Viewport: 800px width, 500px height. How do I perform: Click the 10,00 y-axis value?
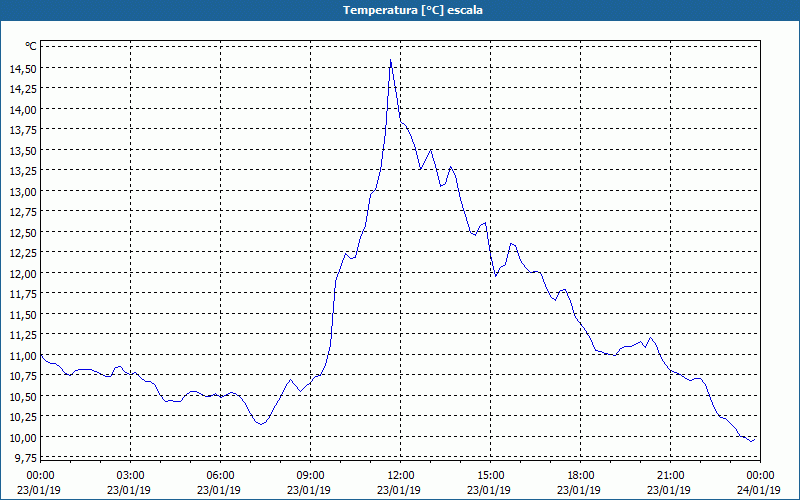pyautogui.click(x=23, y=438)
